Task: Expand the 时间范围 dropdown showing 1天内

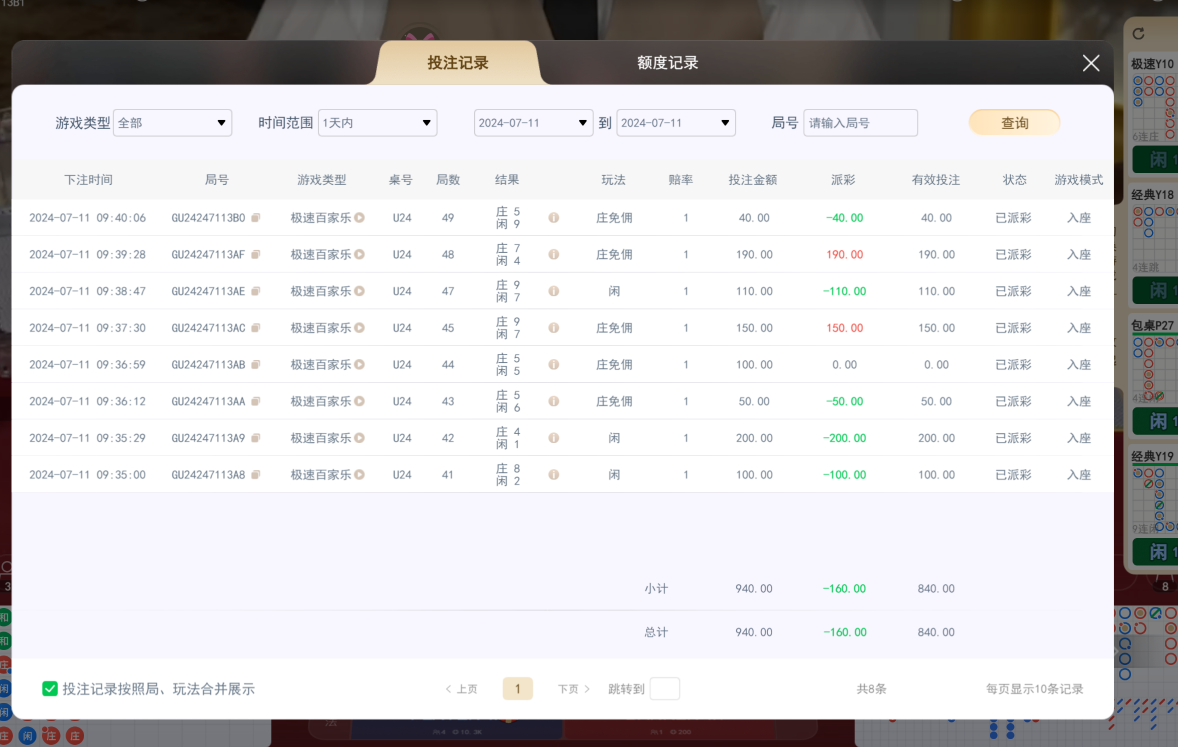Action: point(377,122)
